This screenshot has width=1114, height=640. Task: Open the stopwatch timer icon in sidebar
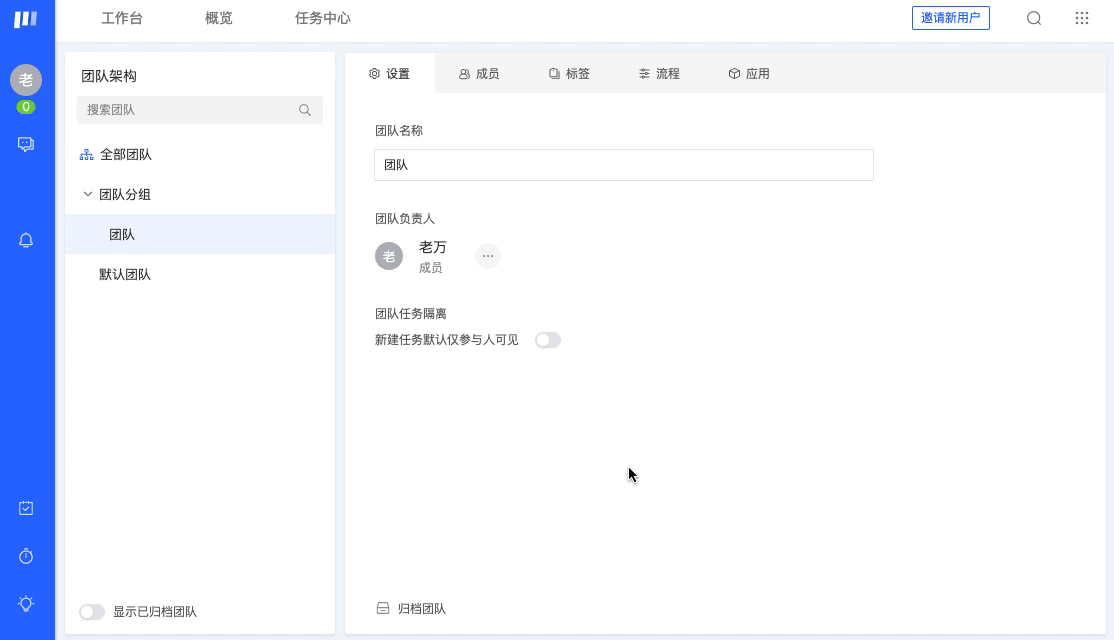[26, 556]
